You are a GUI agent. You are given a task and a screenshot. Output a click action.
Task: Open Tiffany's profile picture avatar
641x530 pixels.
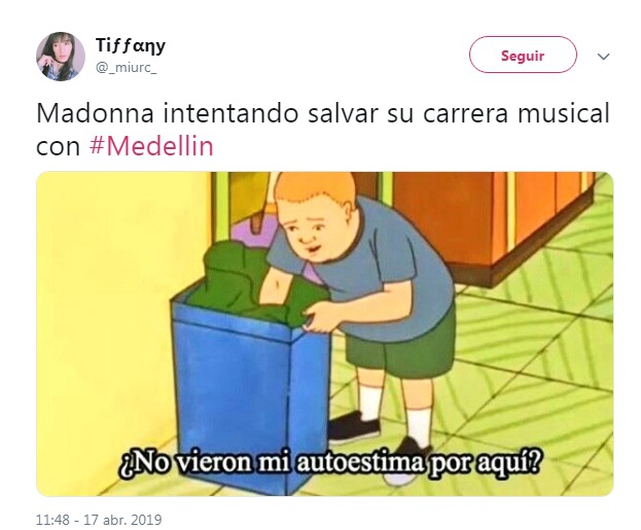61,56
